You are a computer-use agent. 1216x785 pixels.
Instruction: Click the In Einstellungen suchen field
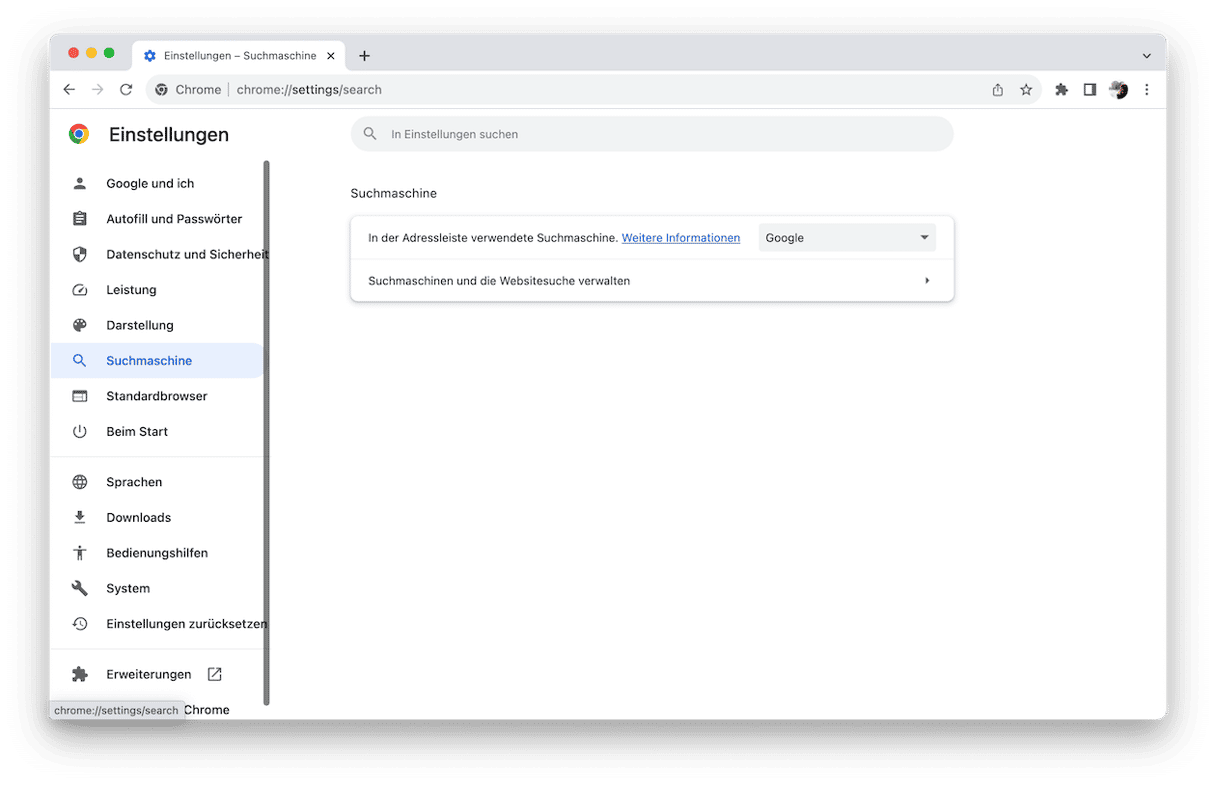(652, 134)
